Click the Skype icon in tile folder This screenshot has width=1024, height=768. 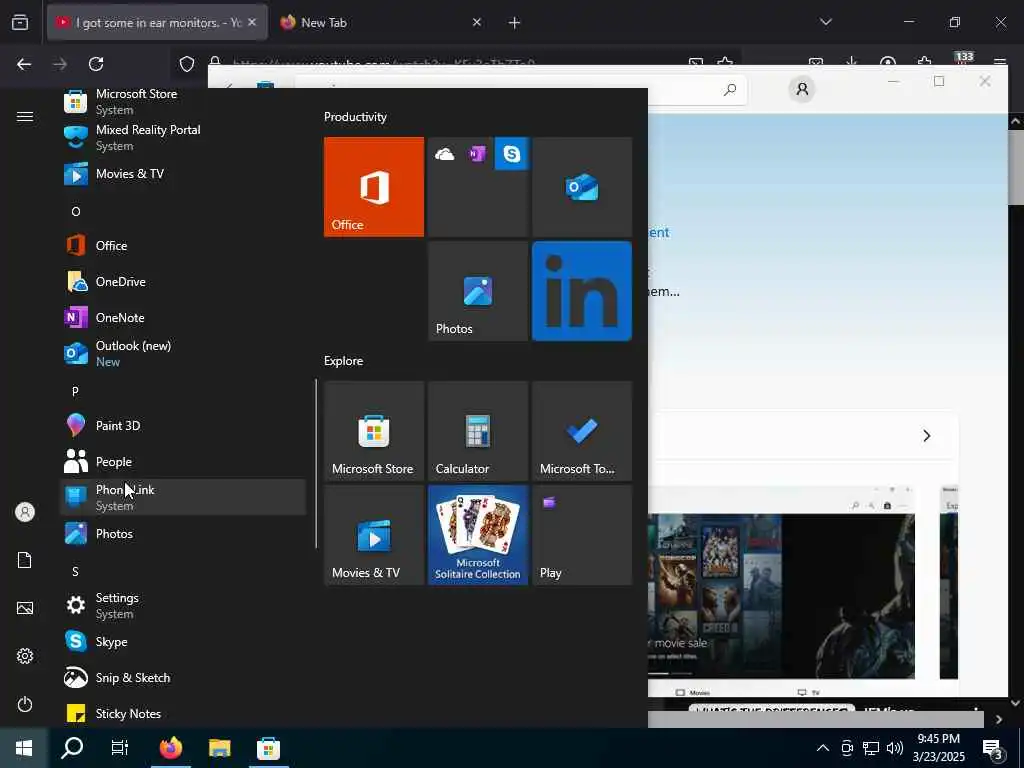(x=511, y=153)
